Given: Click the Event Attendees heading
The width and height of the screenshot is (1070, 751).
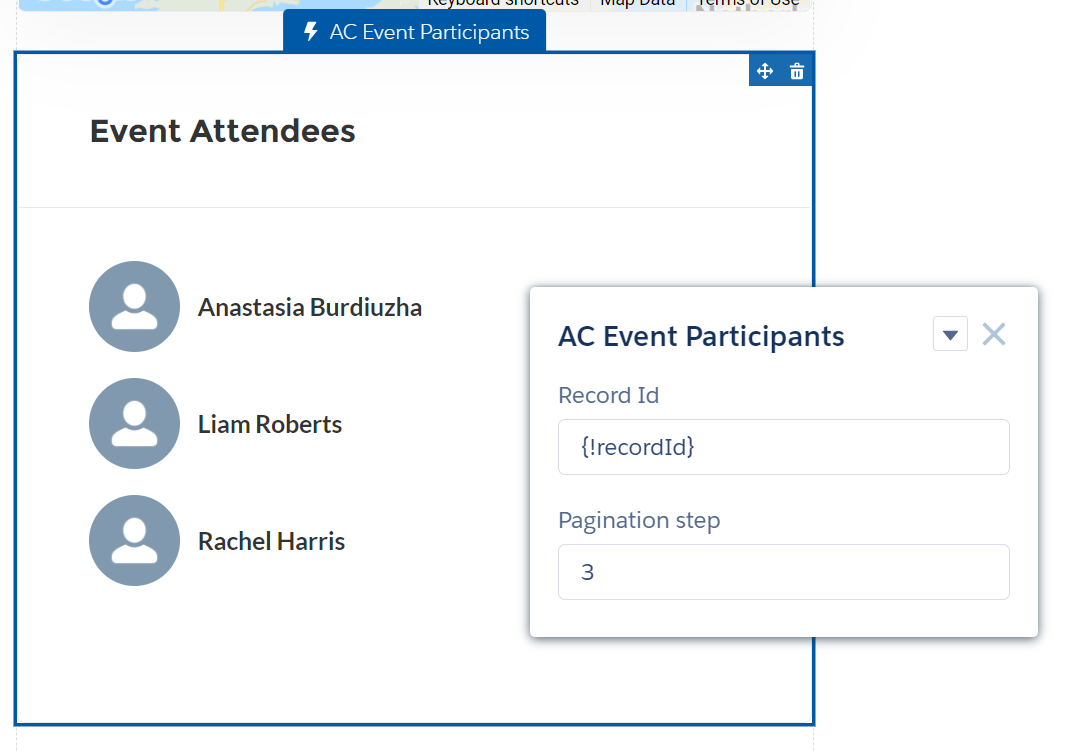Looking at the screenshot, I should click(222, 131).
